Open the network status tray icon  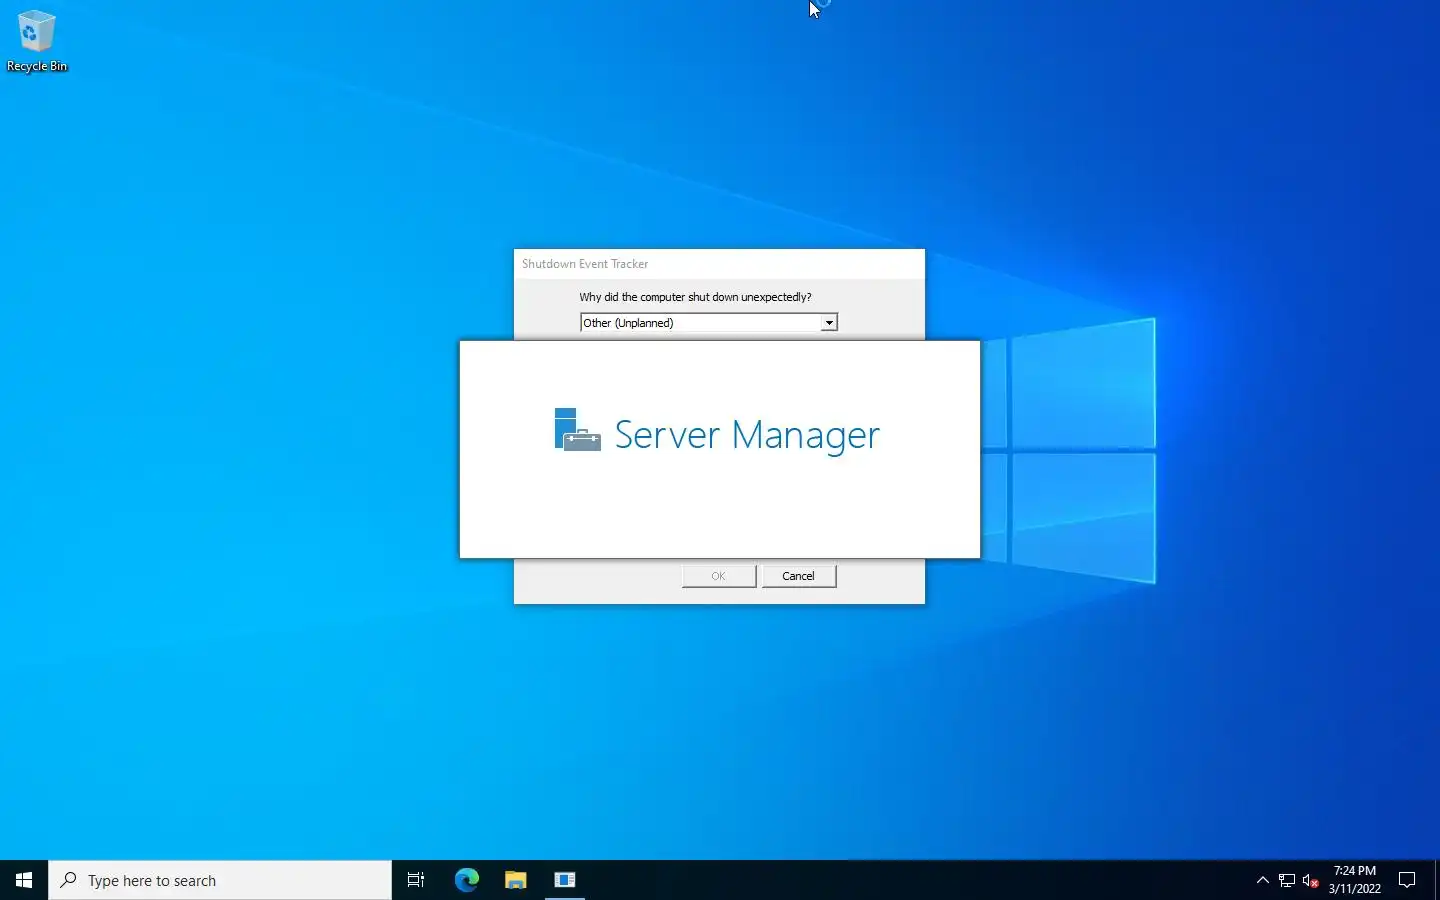1287,881
